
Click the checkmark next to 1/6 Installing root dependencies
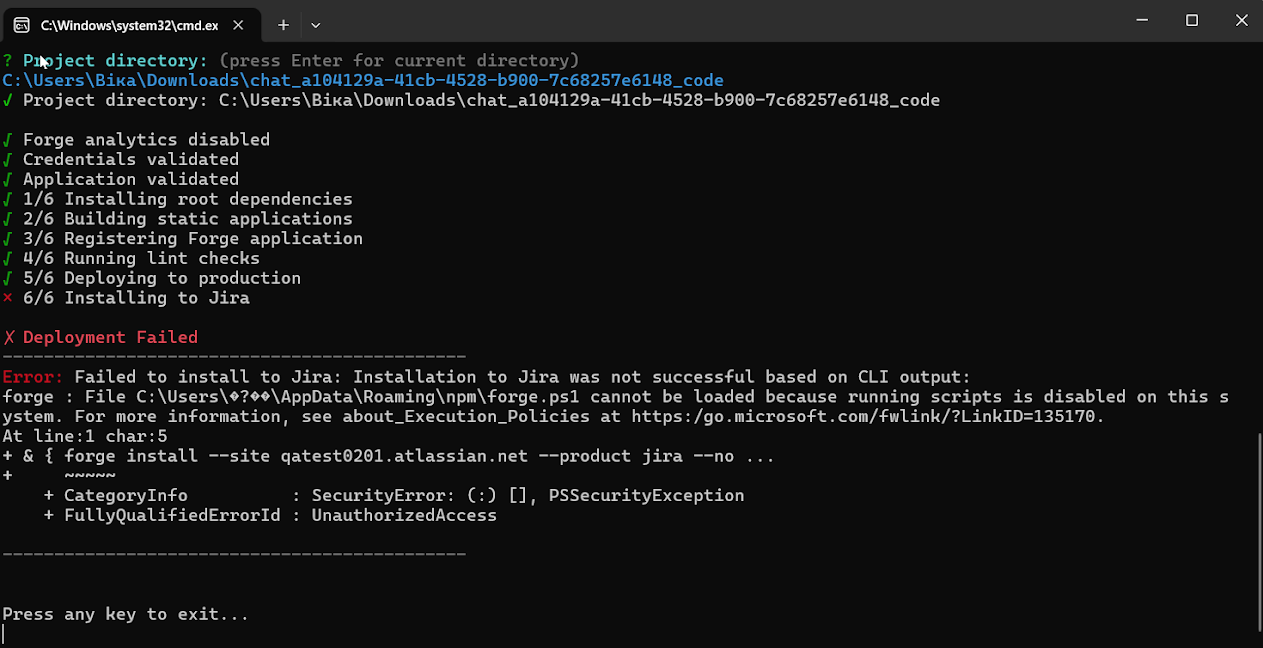pos(8,200)
